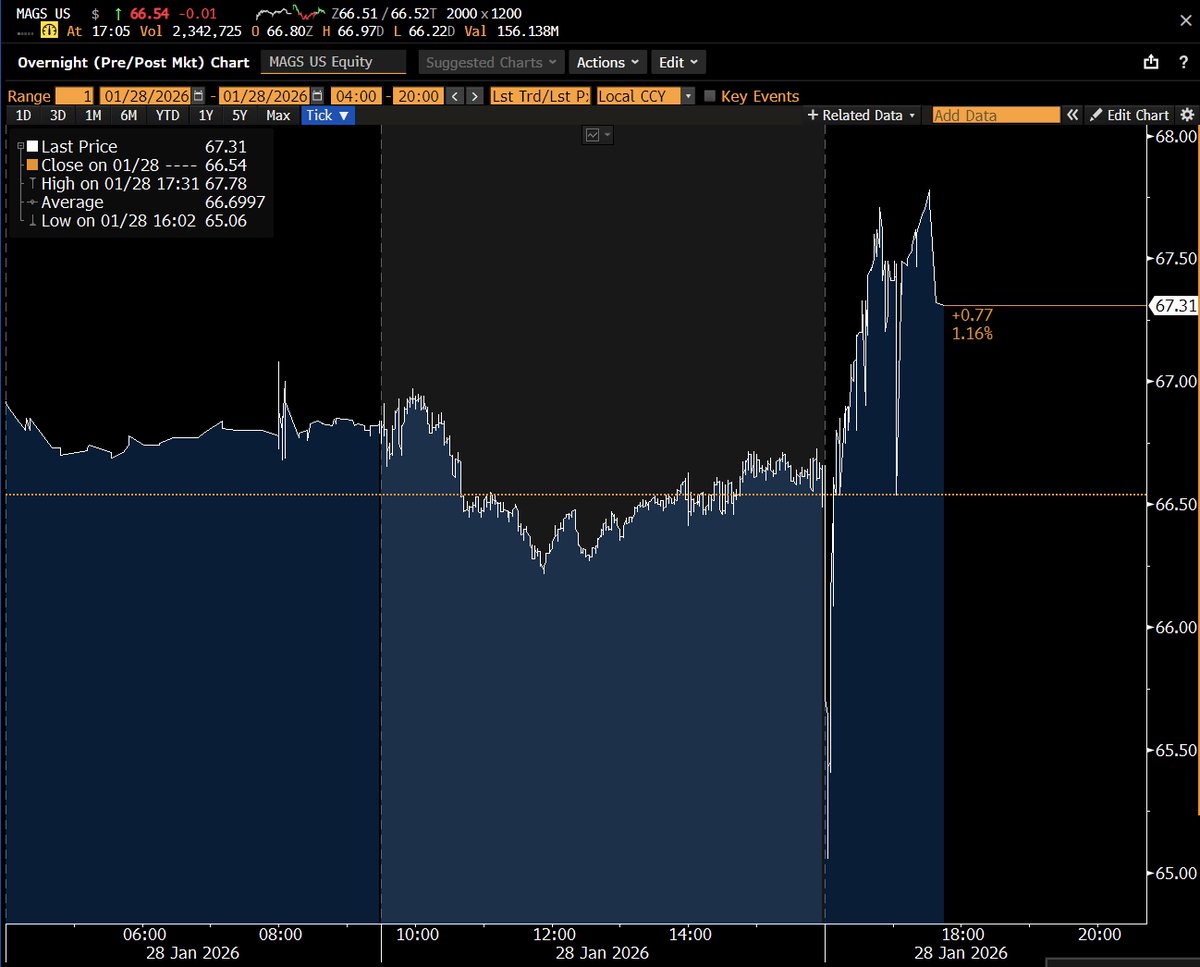Click the Edit Chart button
Image resolution: width=1200 pixels, height=967 pixels.
tap(1130, 115)
